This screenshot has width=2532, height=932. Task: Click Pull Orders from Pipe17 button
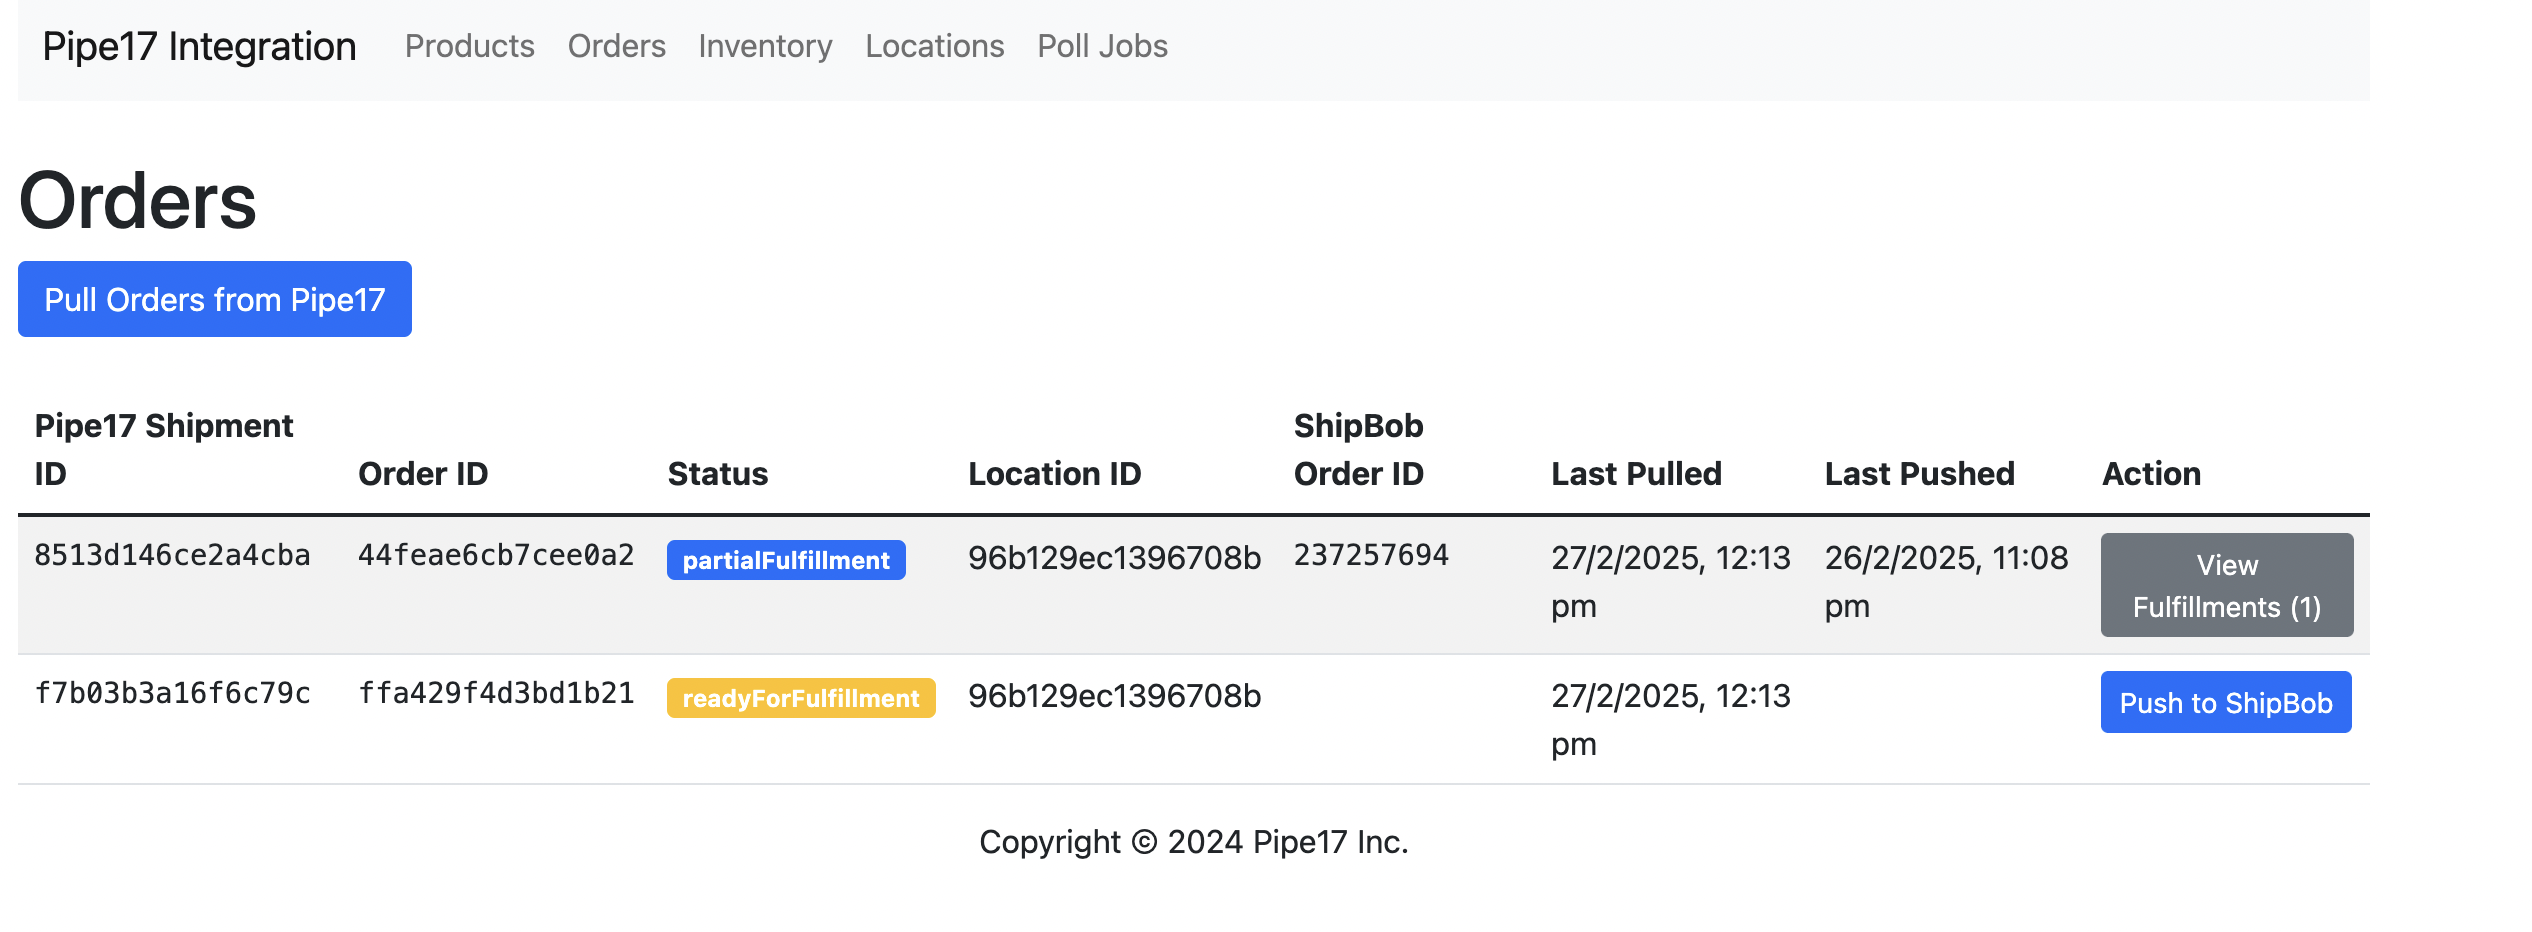coord(215,299)
